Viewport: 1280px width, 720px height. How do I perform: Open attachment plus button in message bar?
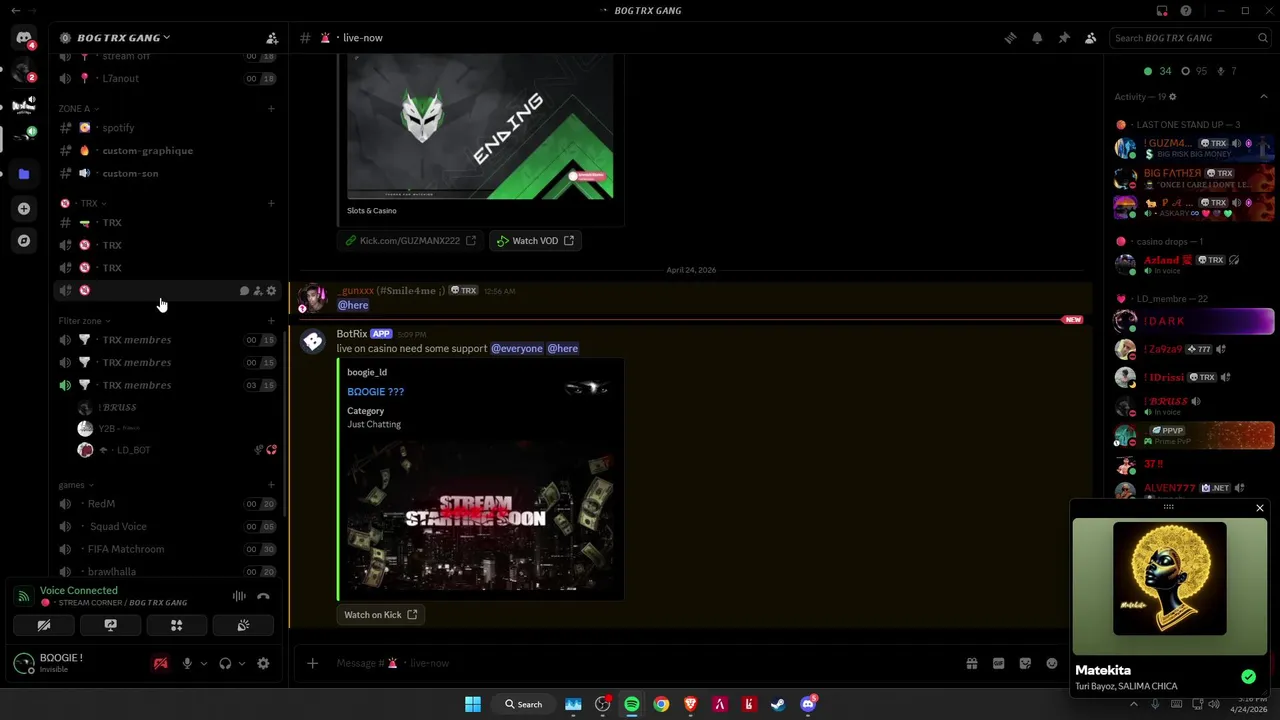pyautogui.click(x=312, y=663)
